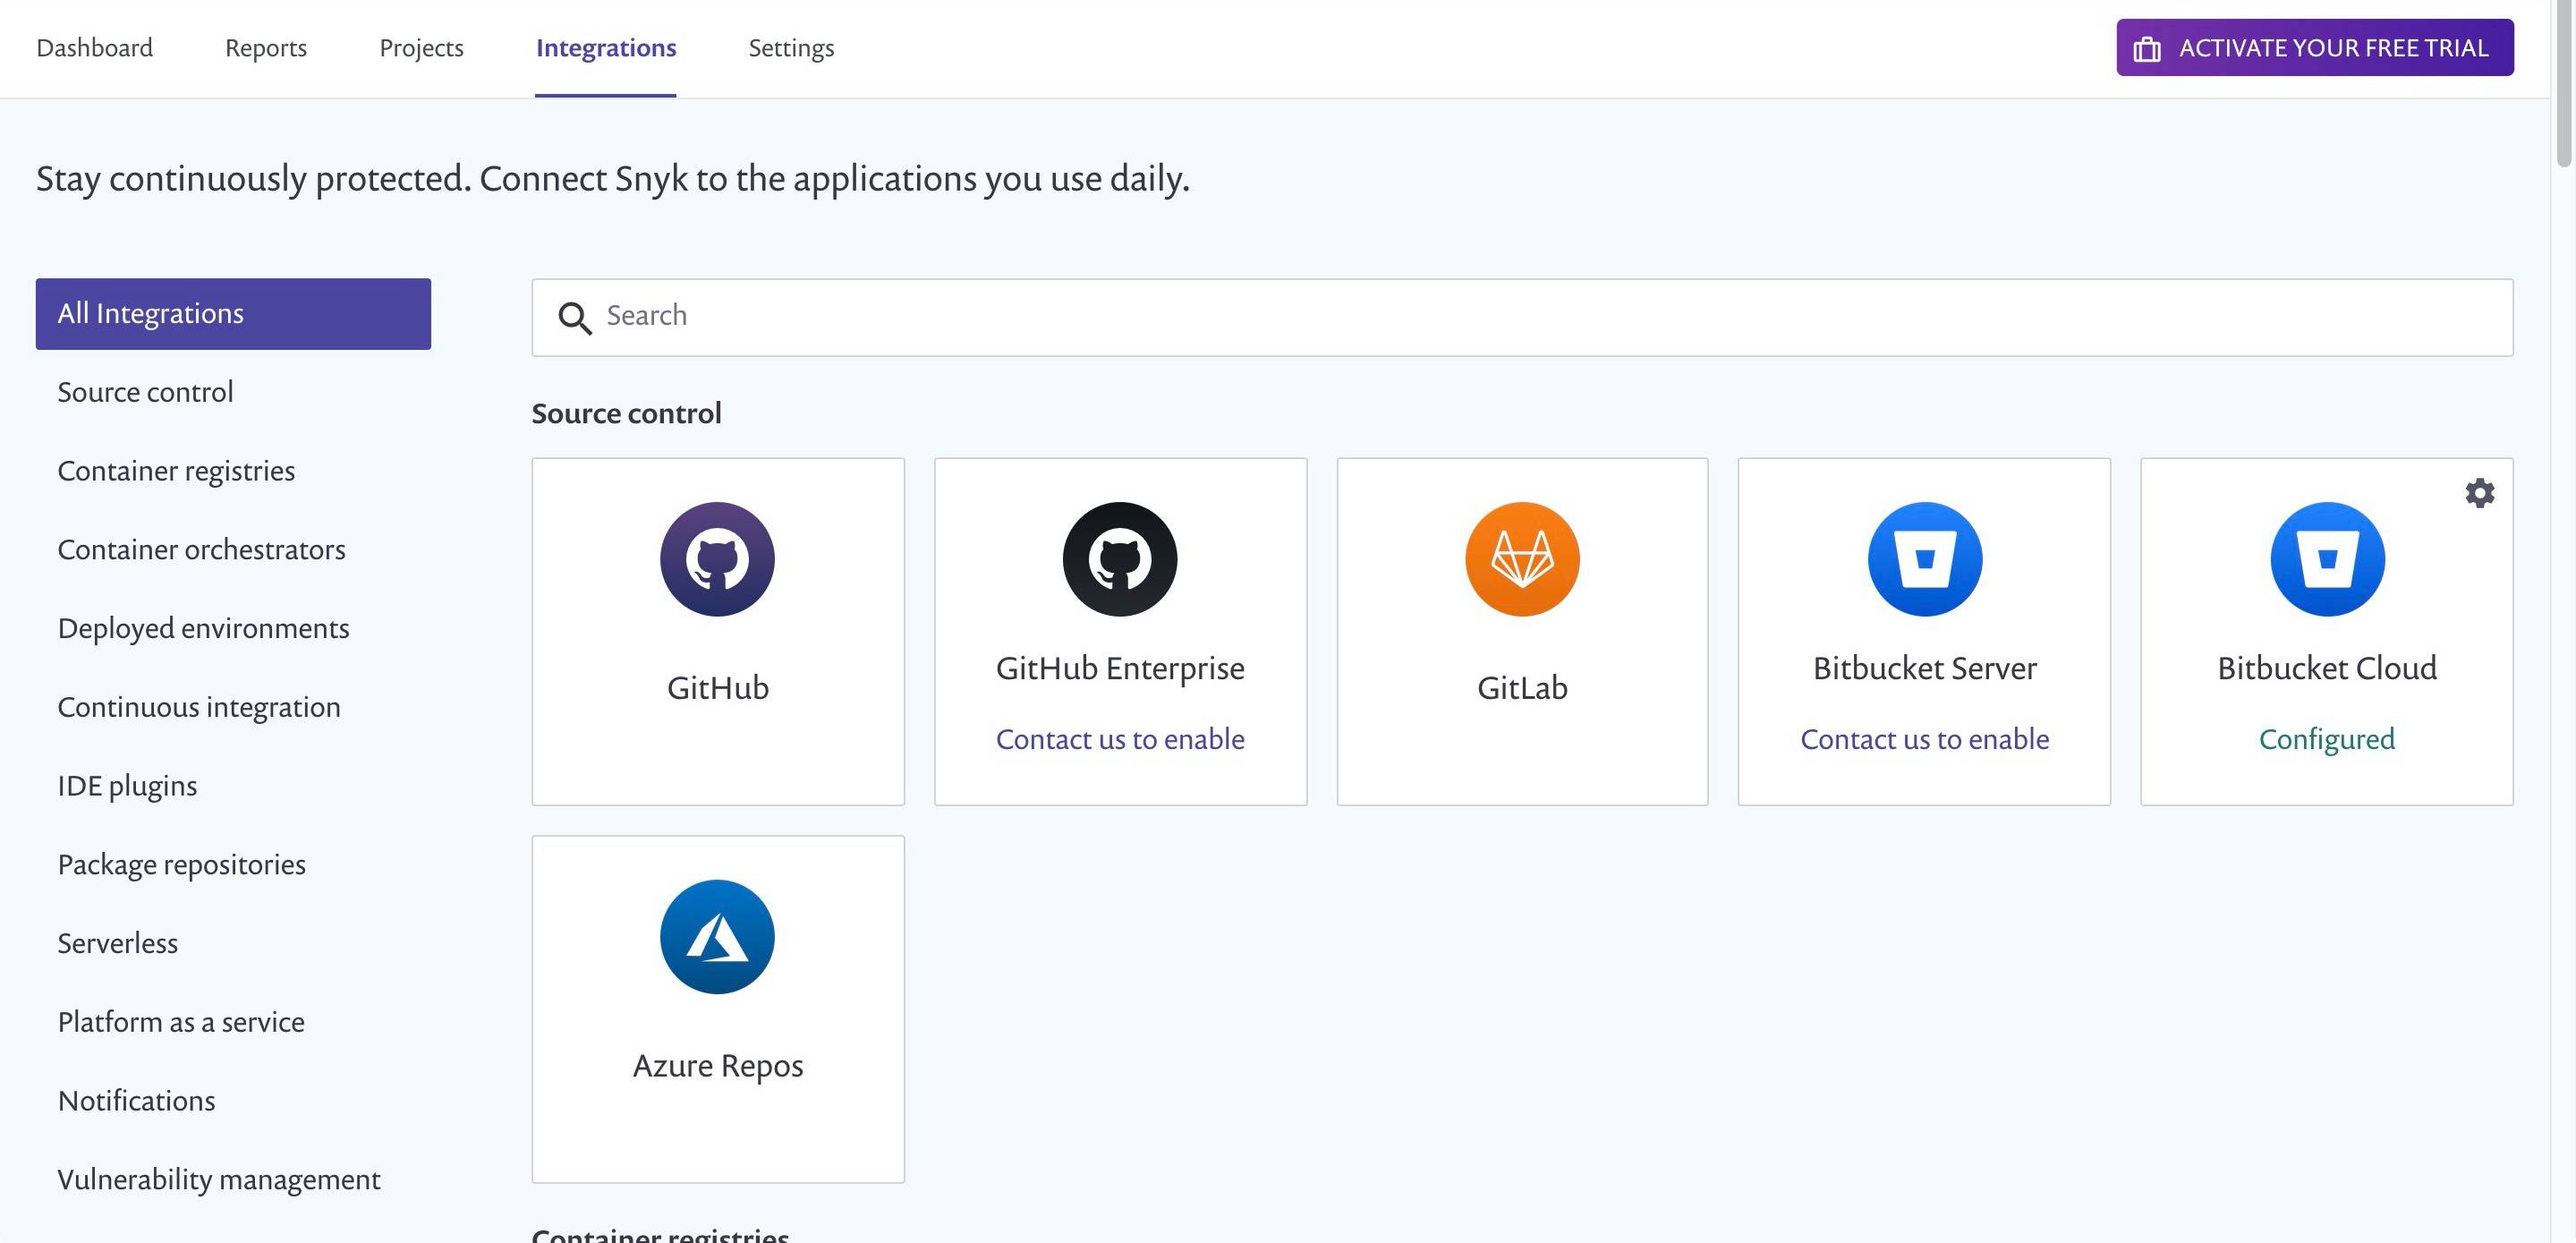Click the search magnifier icon
Viewport: 2576px width, 1243px height.
point(575,318)
